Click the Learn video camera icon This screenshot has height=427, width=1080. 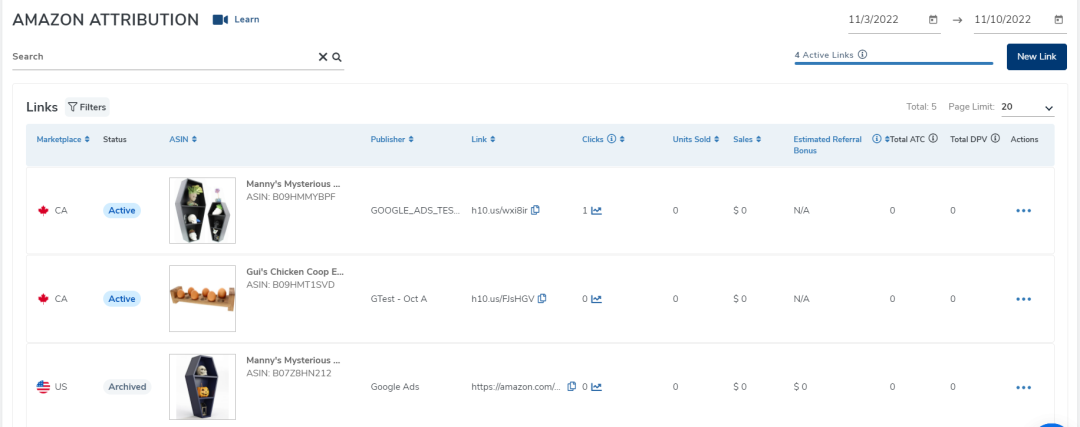pos(220,19)
